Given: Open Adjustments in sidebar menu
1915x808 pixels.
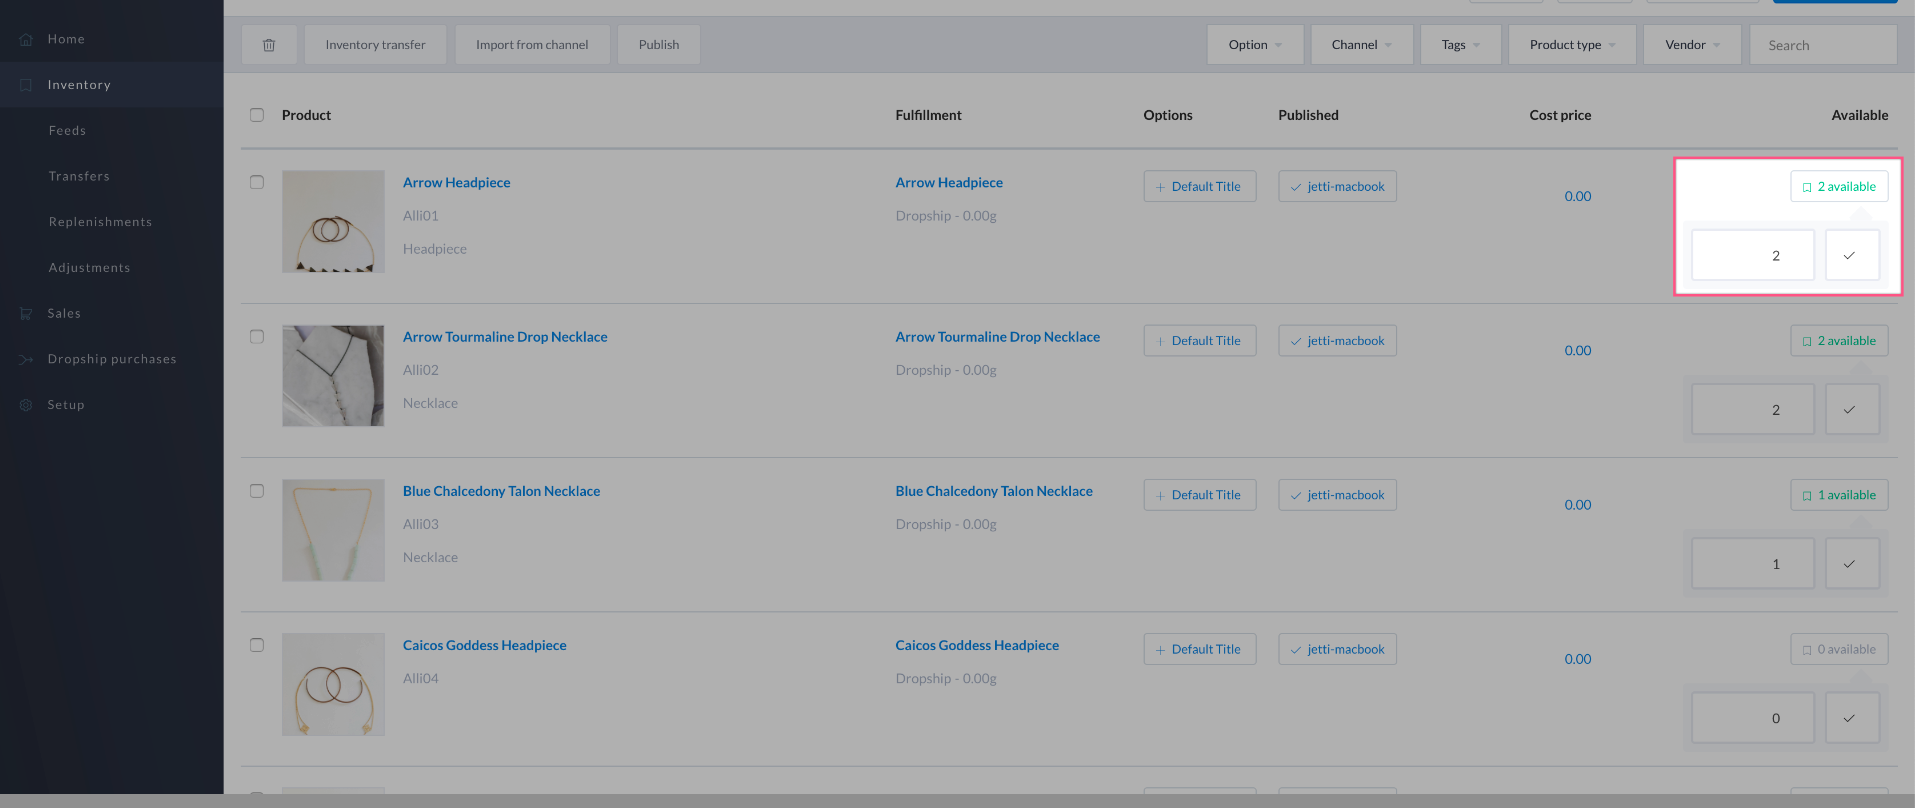Looking at the screenshot, I should point(89,268).
